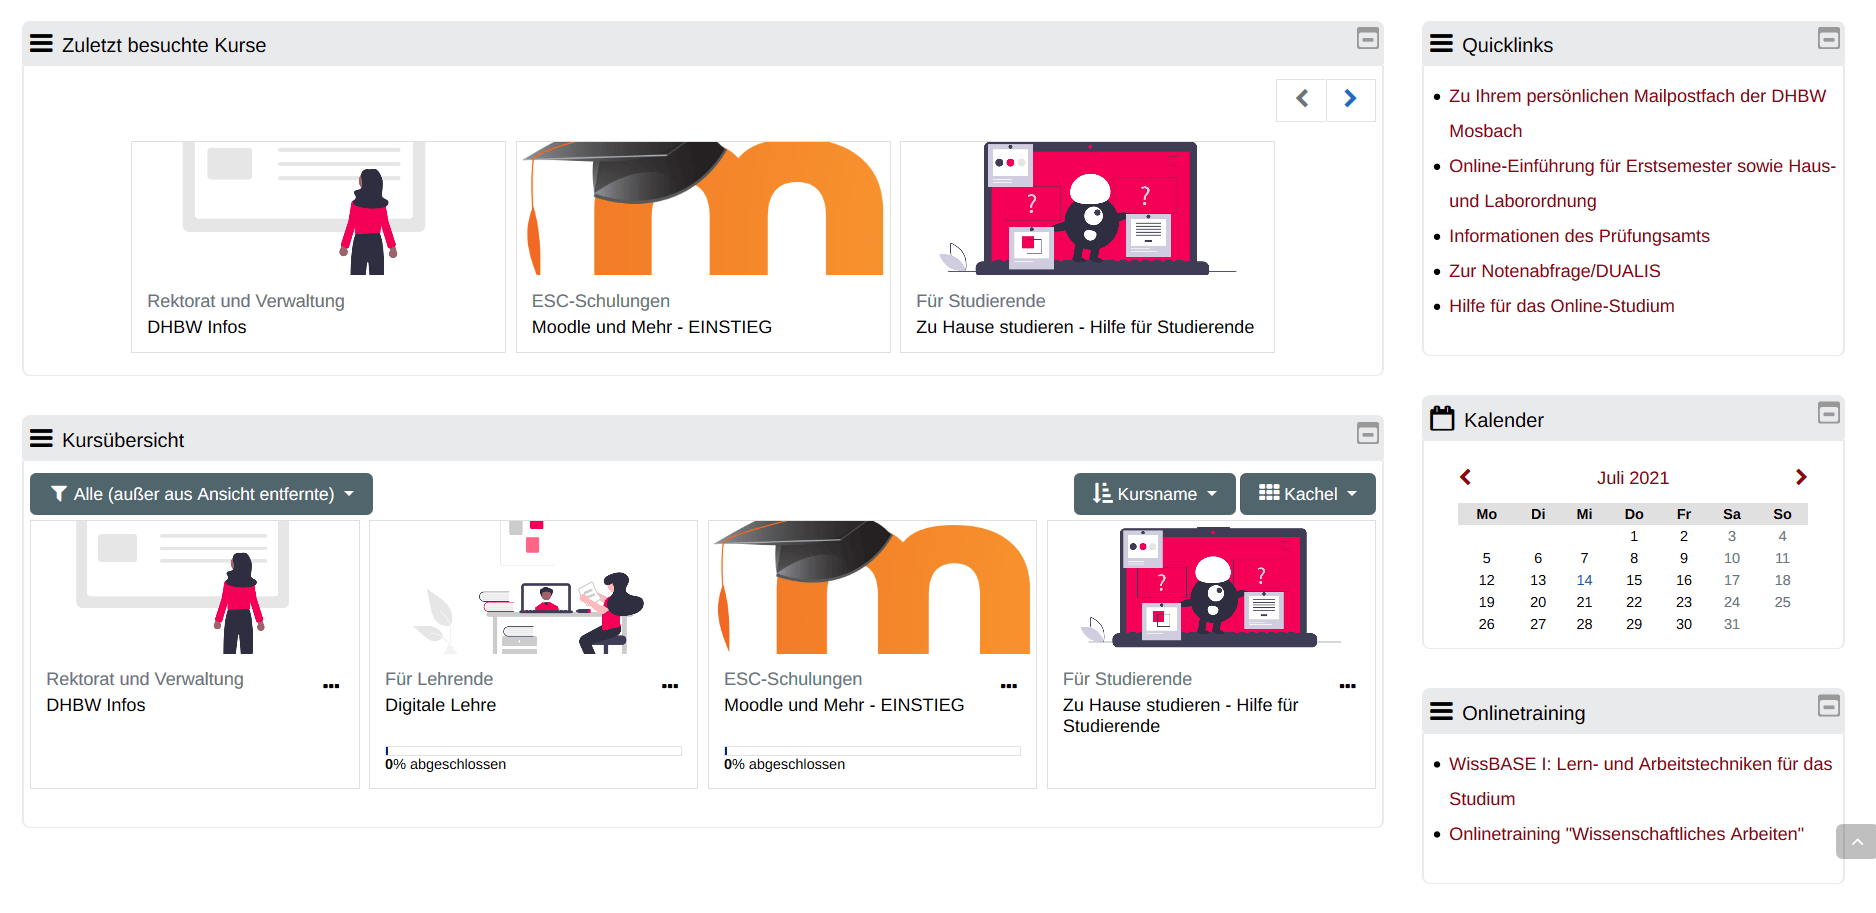Click ESC-Schulungen category in Kursübersicht

(792, 679)
